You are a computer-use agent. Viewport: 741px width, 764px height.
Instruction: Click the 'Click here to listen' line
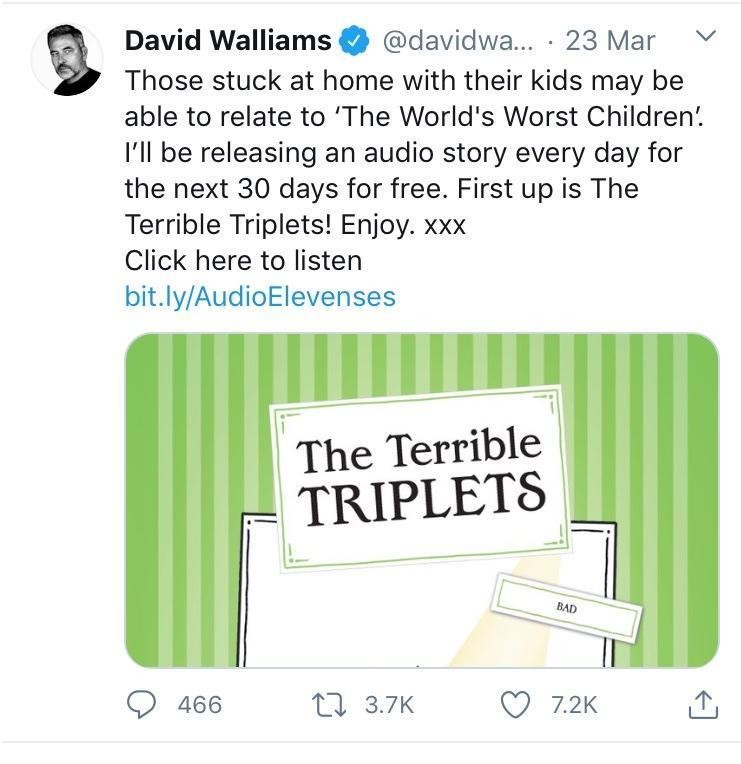[243, 261]
